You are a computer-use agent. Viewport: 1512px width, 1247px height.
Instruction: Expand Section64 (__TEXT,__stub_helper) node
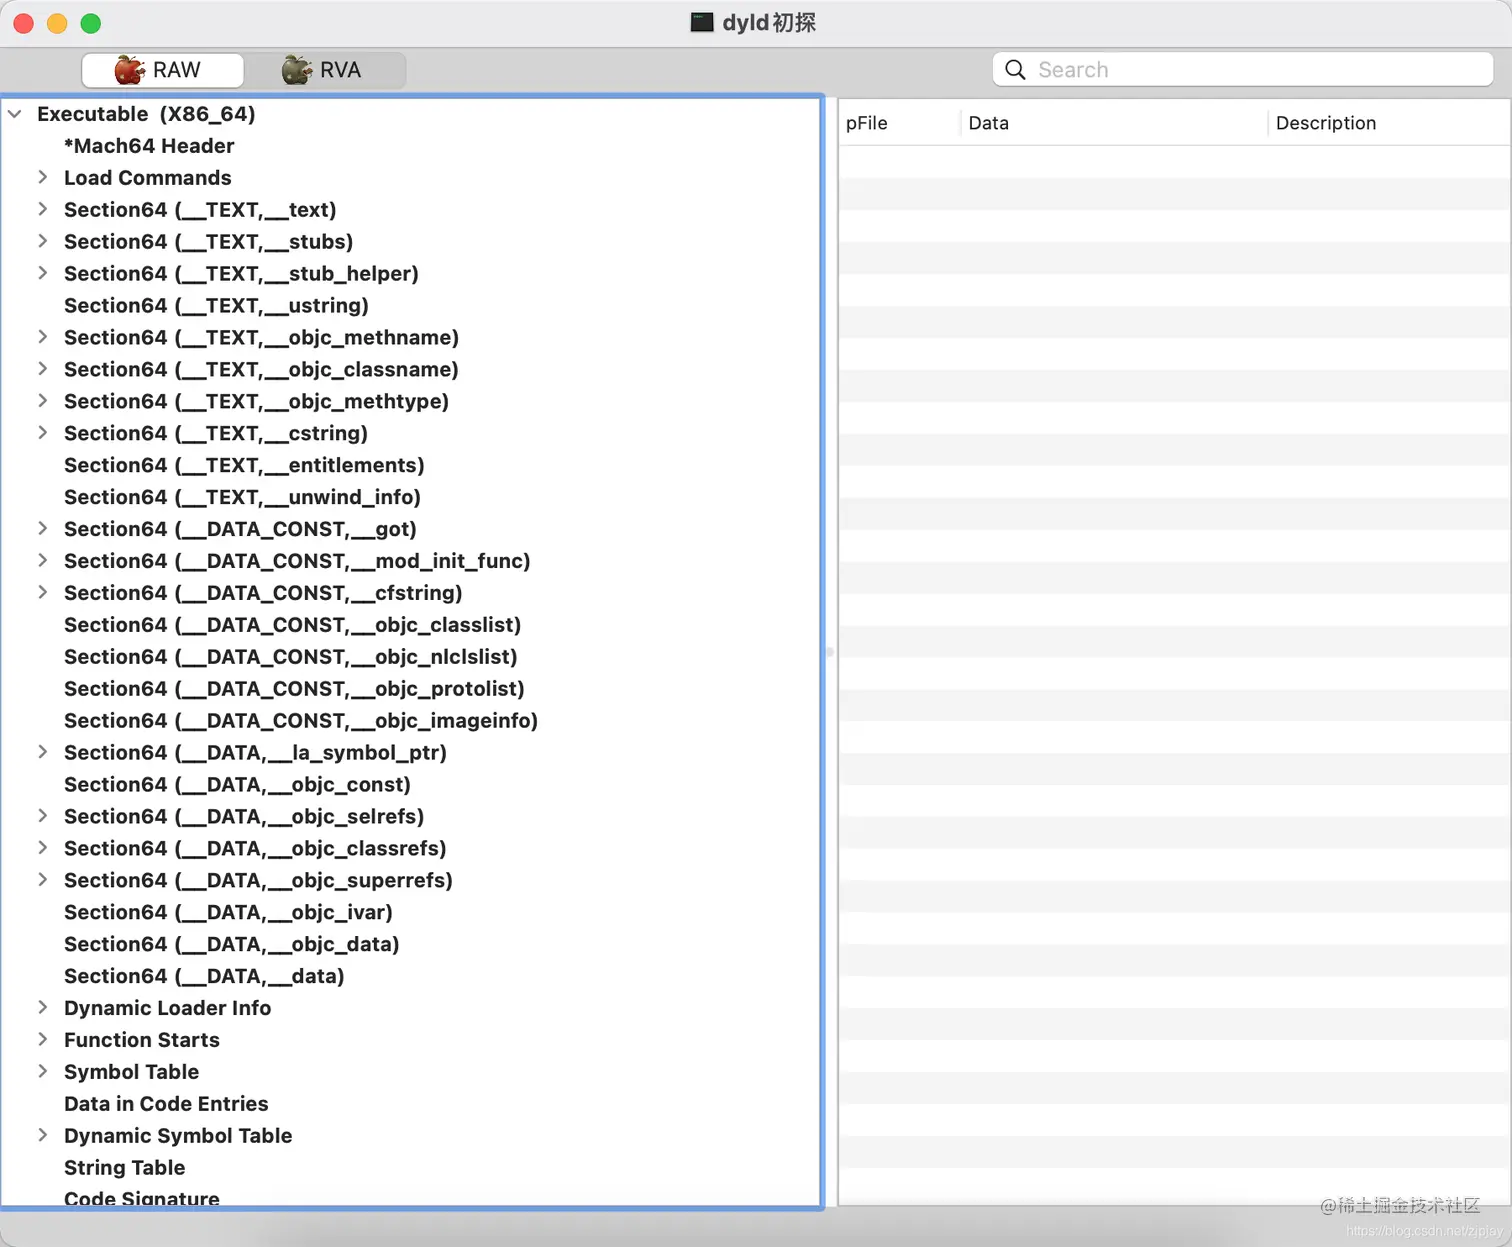pyautogui.click(x=42, y=273)
